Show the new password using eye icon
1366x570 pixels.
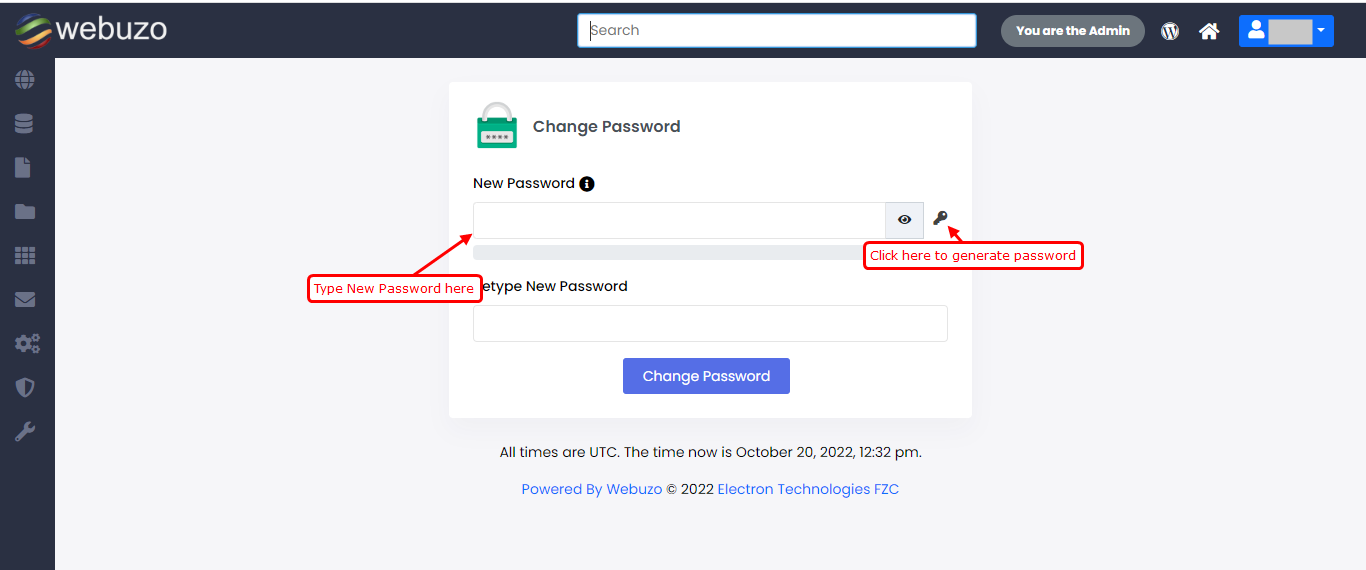tap(904, 220)
